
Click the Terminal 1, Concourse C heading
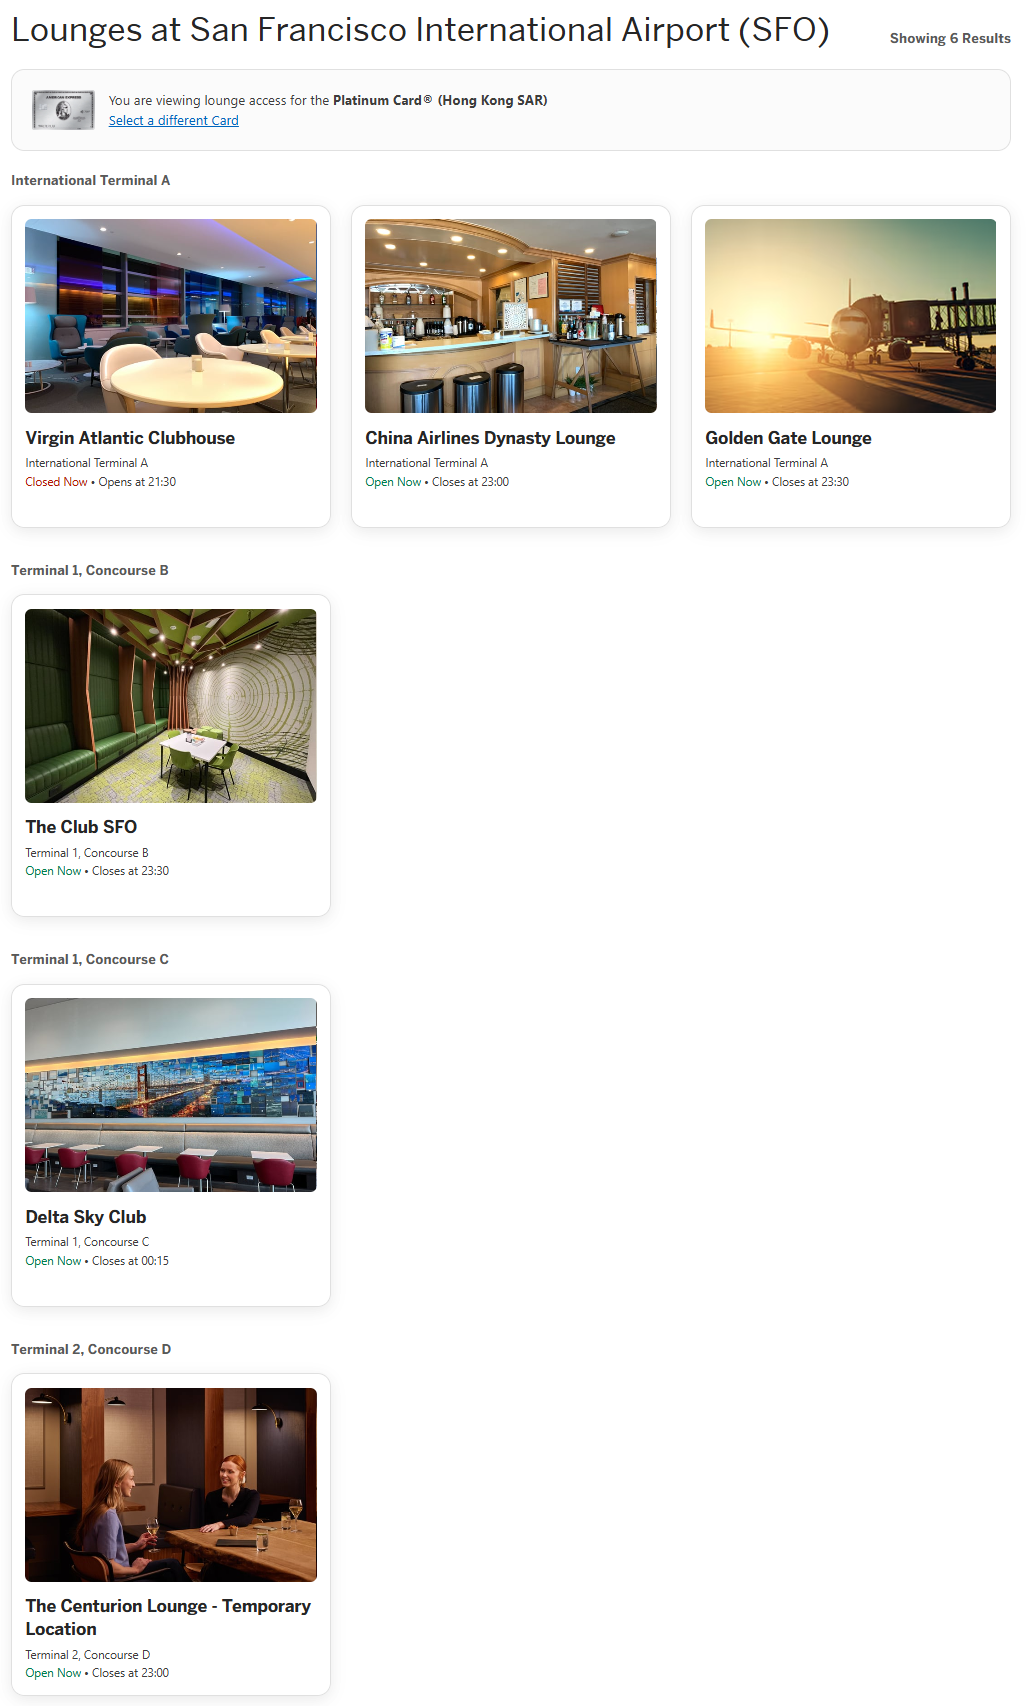click(x=90, y=959)
